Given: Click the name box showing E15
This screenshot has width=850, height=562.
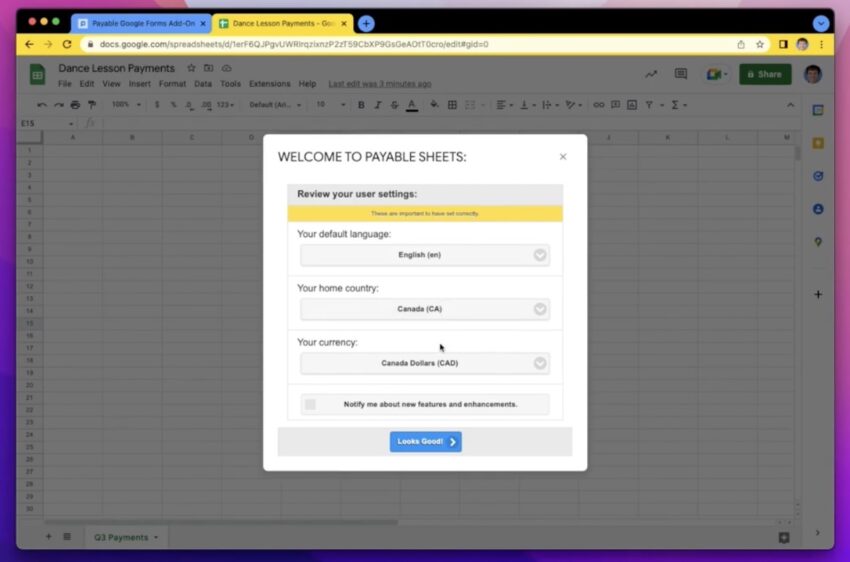Looking at the screenshot, I should pyautogui.click(x=47, y=124).
